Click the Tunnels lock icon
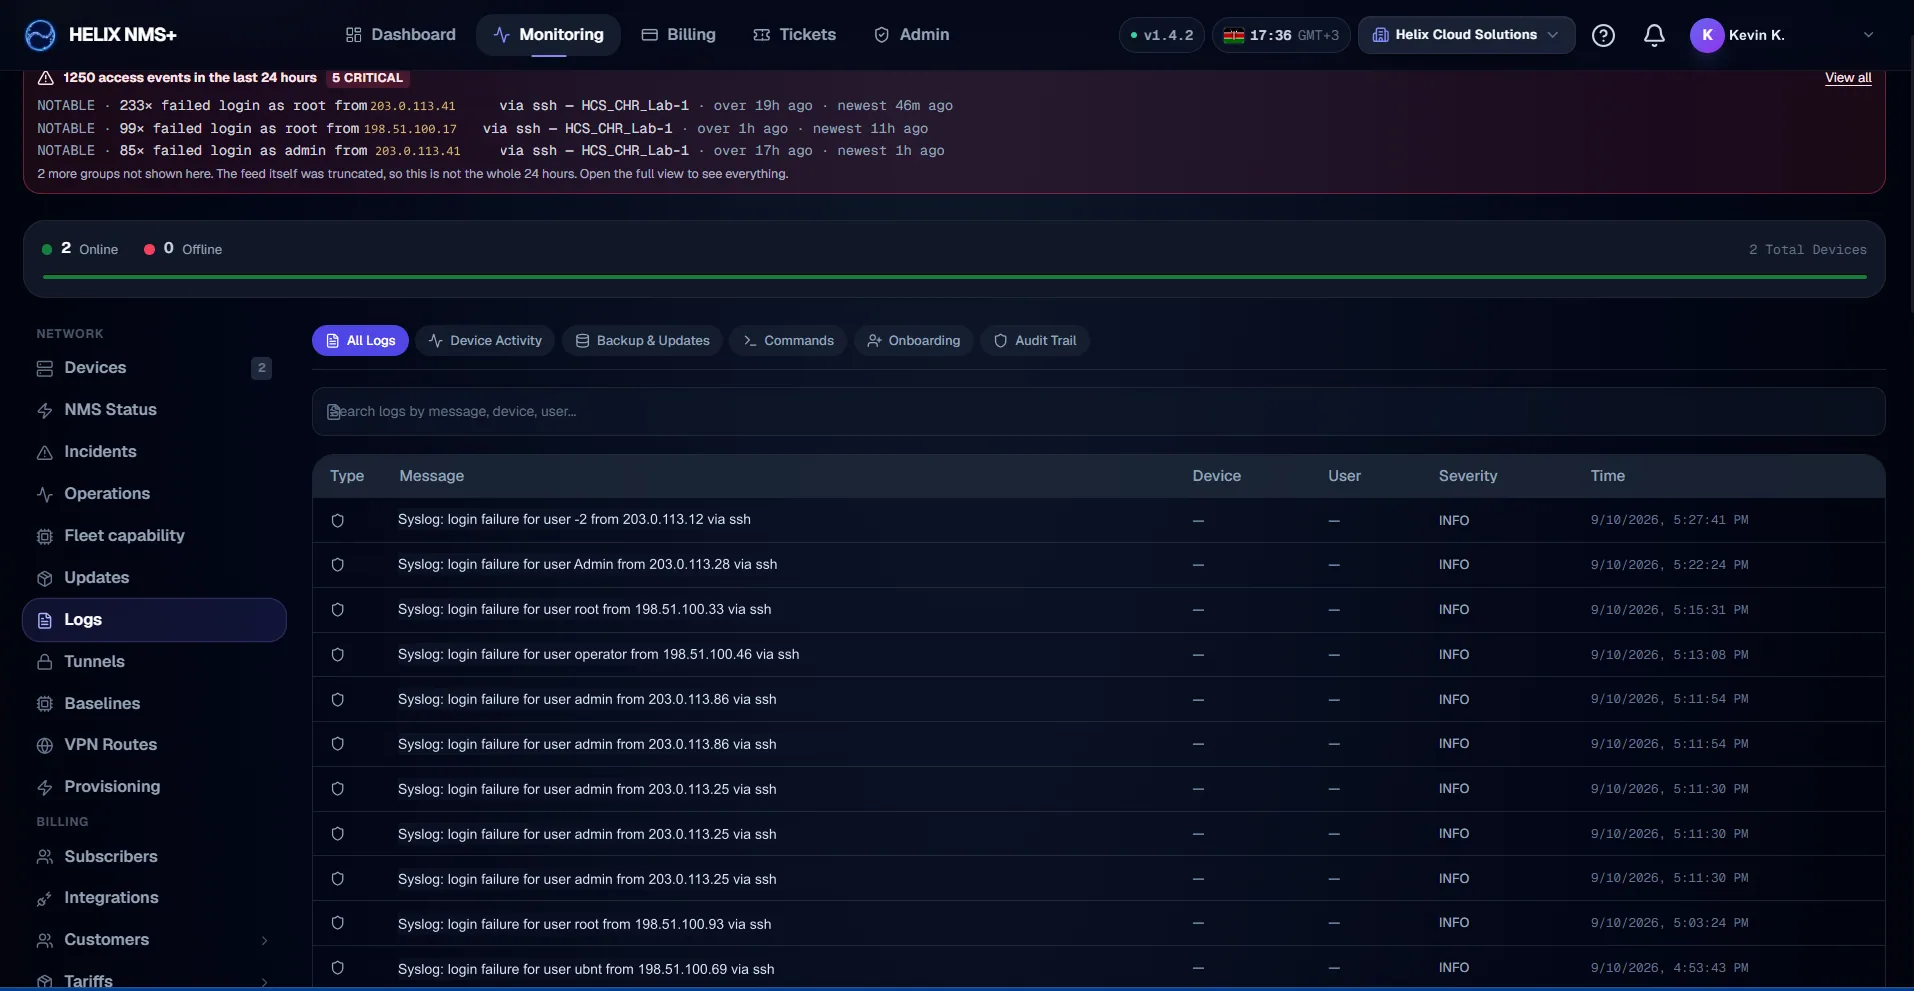This screenshot has width=1914, height=991. point(45,662)
